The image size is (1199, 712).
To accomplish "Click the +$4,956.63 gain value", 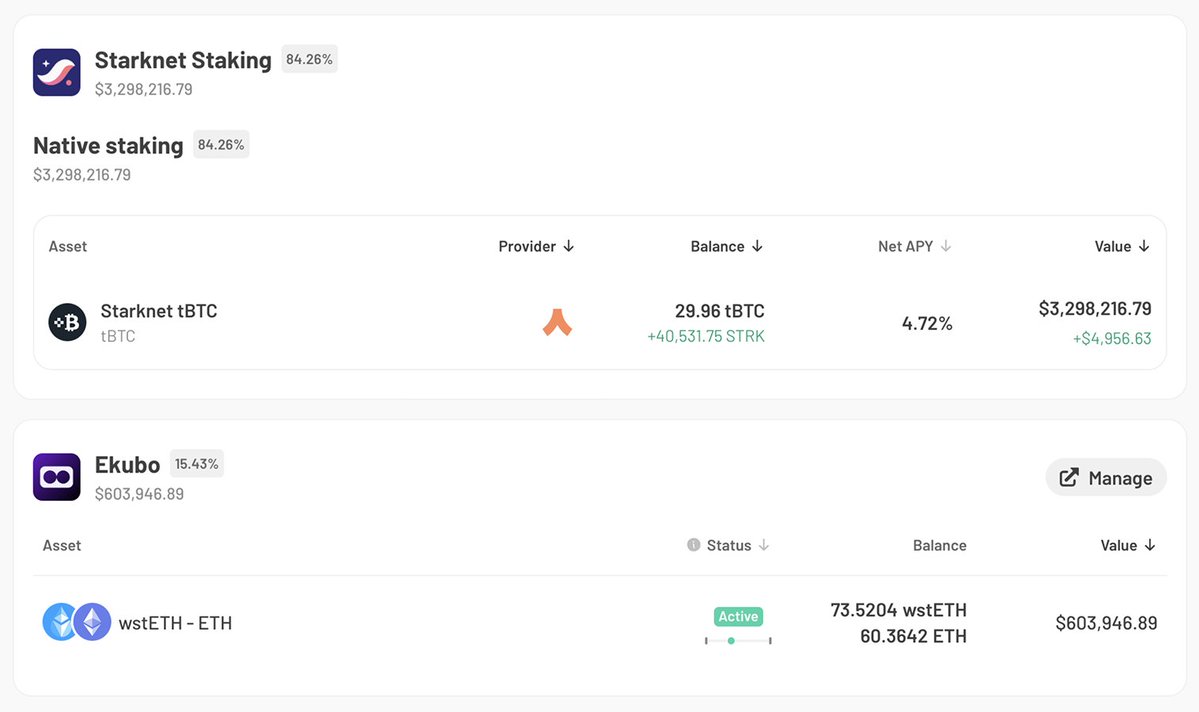I will pos(1112,339).
